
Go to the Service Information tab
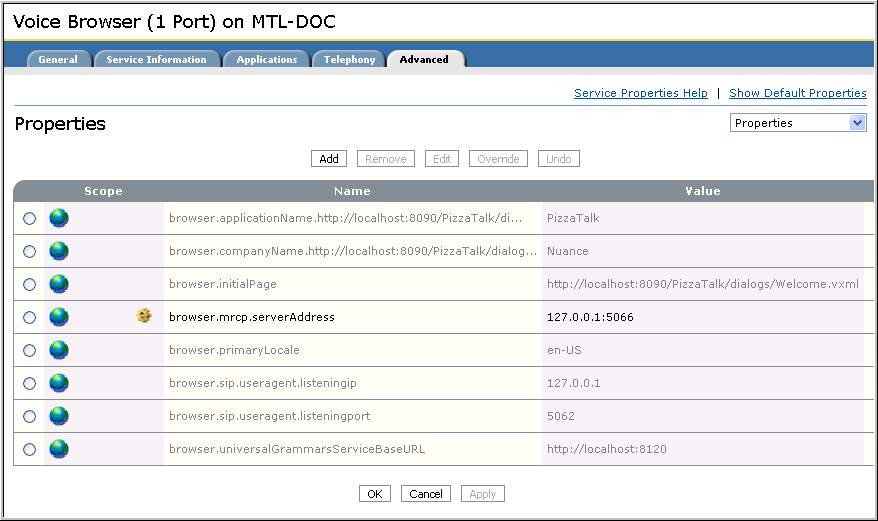click(x=156, y=60)
